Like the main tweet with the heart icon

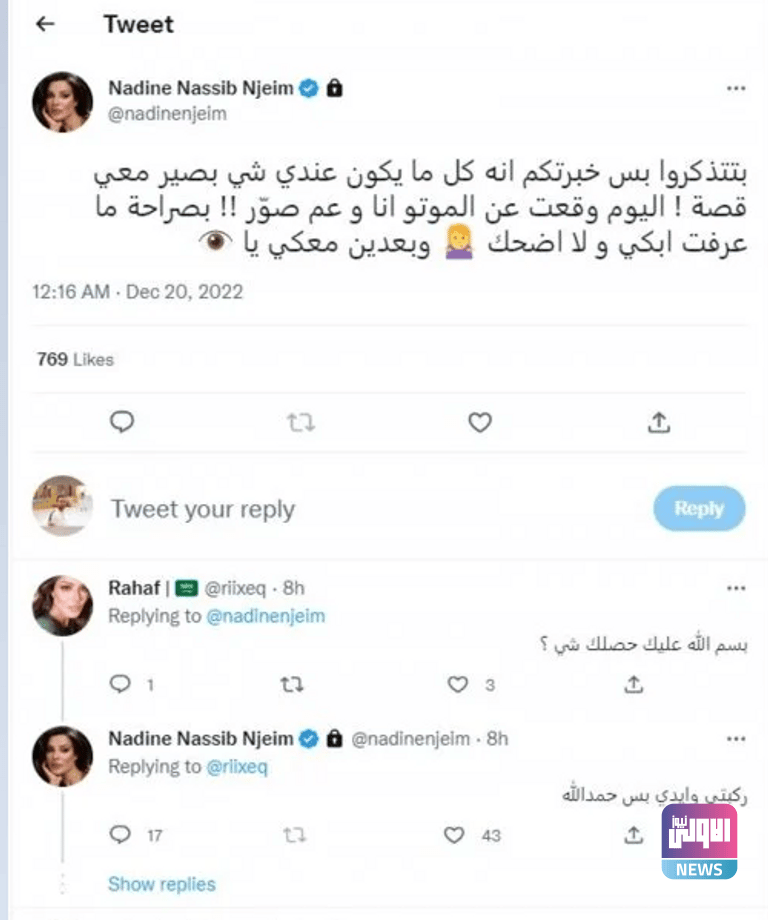click(480, 423)
